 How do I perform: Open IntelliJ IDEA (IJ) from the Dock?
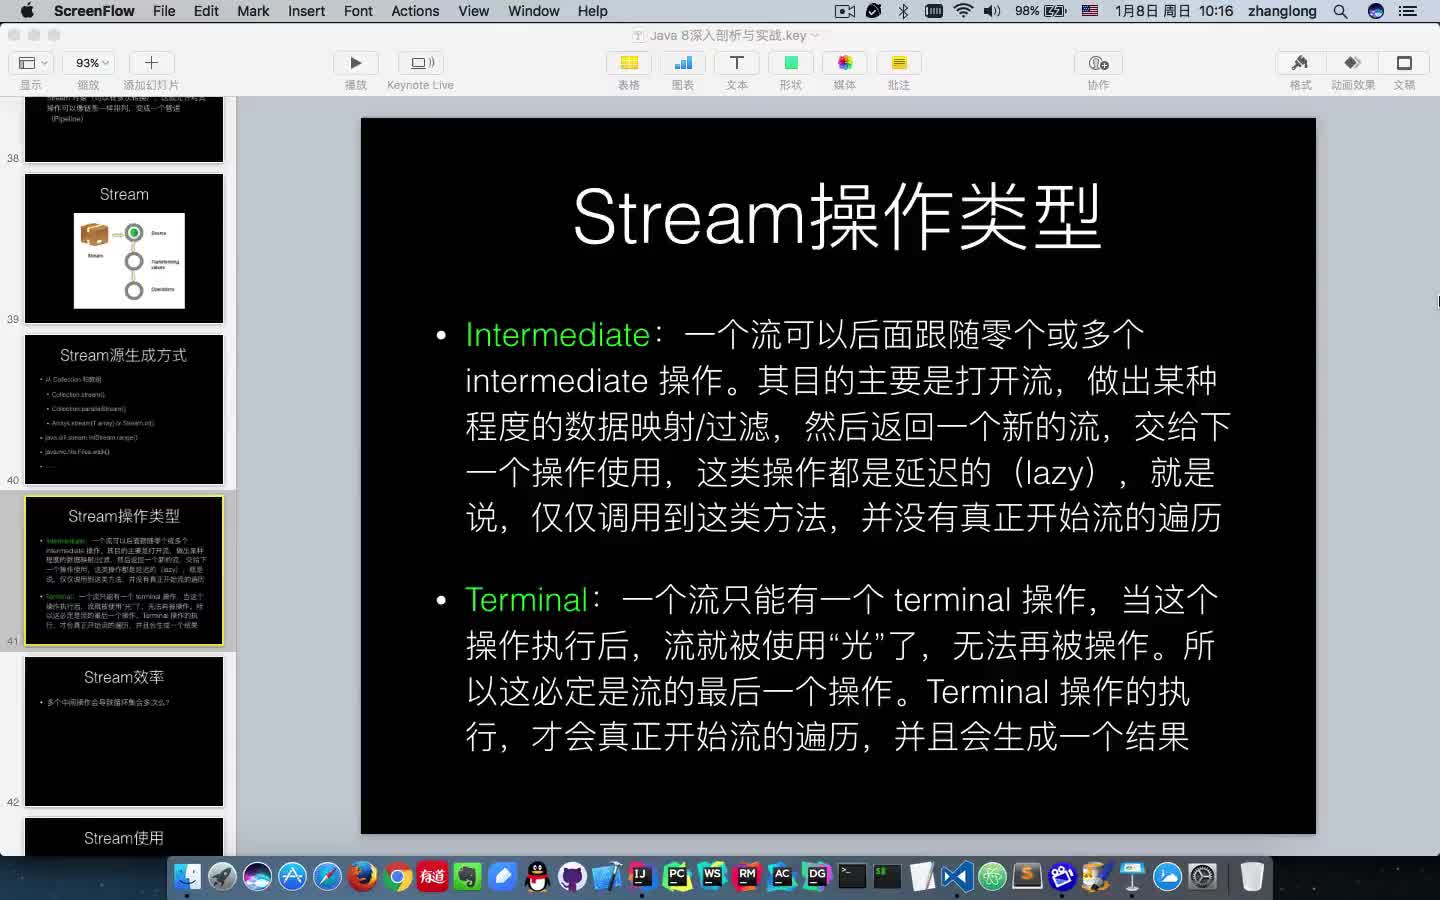coord(642,876)
